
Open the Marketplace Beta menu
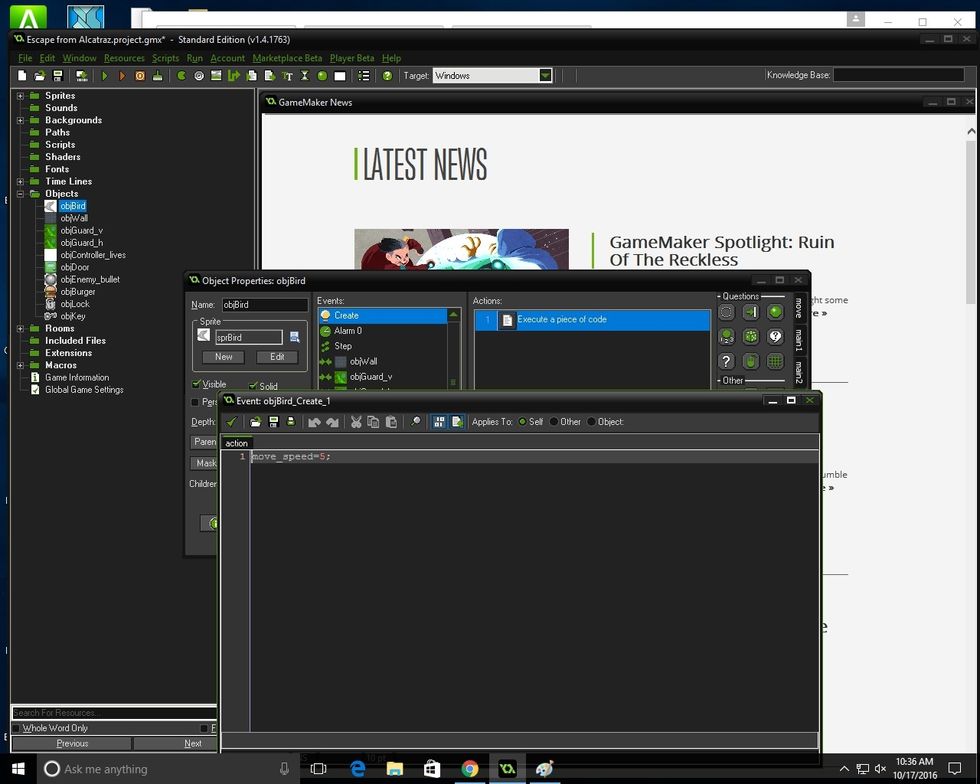(x=287, y=58)
